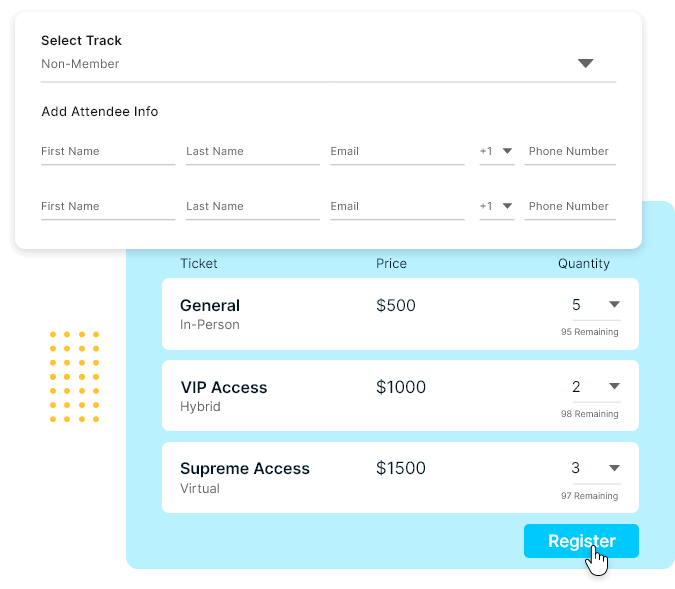Click the Register button
The image size is (675, 589).
(x=581, y=541)
